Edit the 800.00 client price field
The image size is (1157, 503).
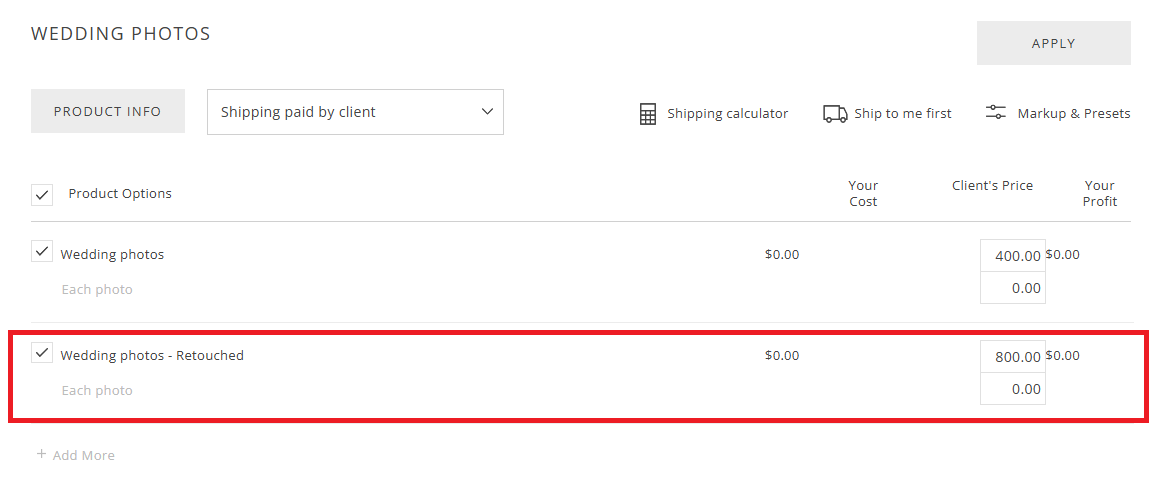(1012, 356)
